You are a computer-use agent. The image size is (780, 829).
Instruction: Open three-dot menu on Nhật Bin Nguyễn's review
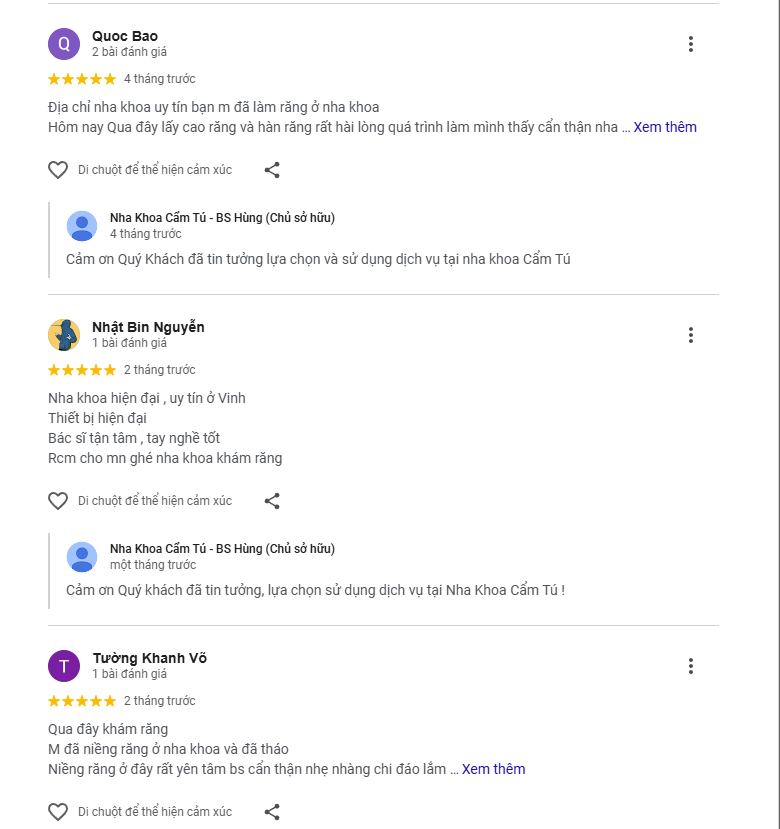tap(690, 335)
